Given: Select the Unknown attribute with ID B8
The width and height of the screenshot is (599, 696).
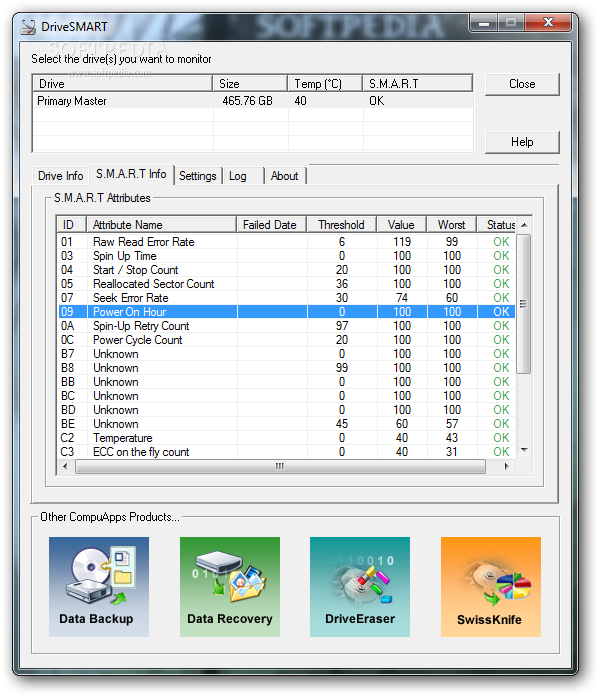Looking at the screenshot, I should pyautogui.click(x=286, y=368).
